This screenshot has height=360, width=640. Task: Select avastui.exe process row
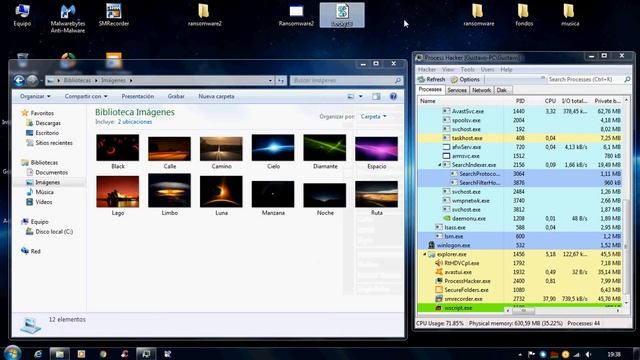pyautogui.click(x=519, y=272)
